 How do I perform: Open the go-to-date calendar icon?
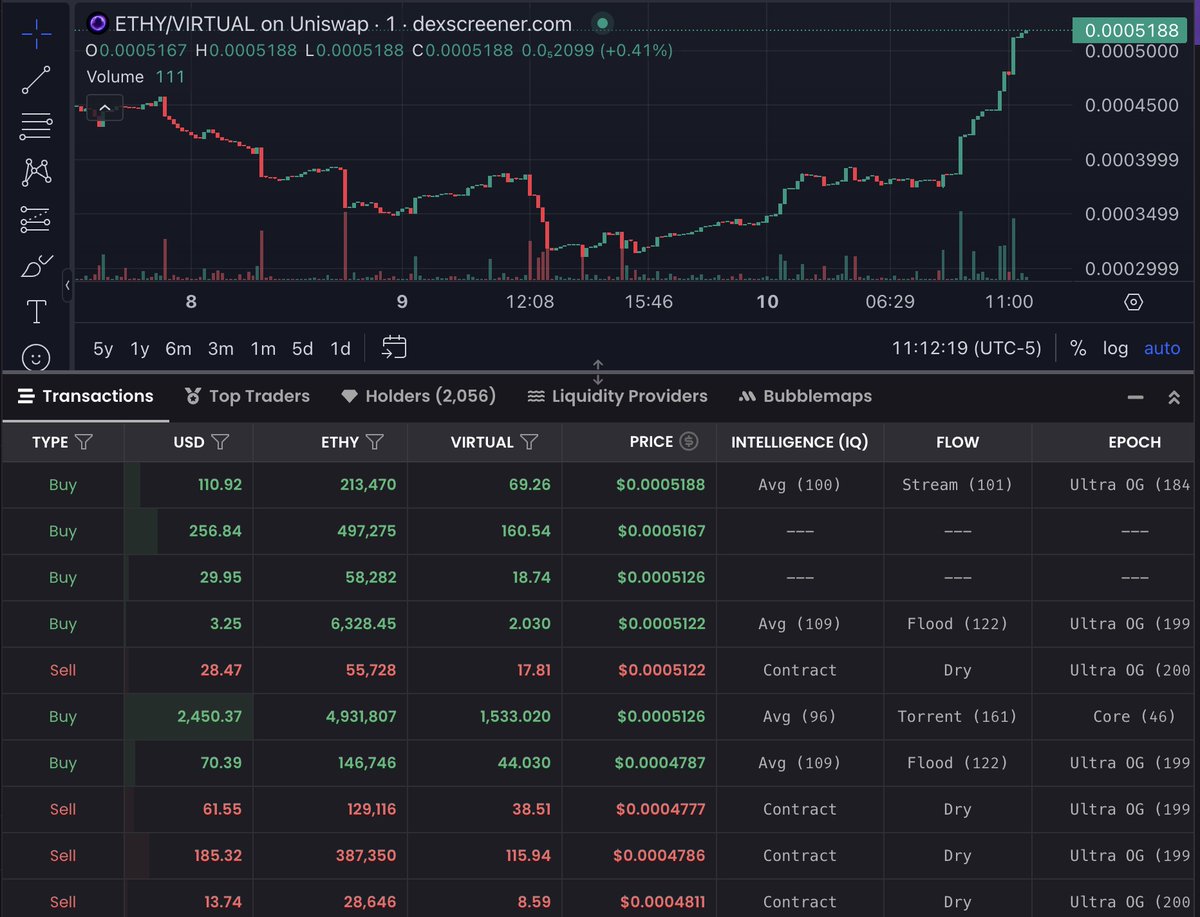click(x=394, y=348)
